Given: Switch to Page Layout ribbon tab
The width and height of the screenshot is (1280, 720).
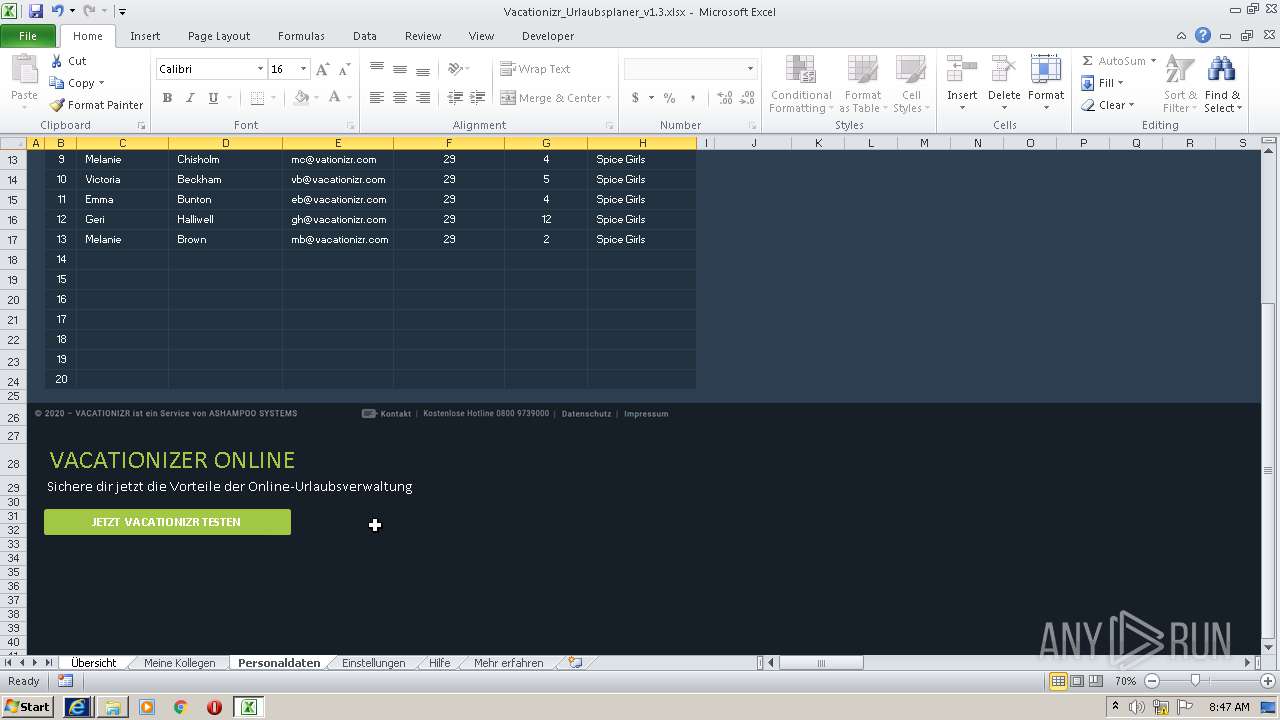Looking at the screenshot, I should click(x=219, y=36).
